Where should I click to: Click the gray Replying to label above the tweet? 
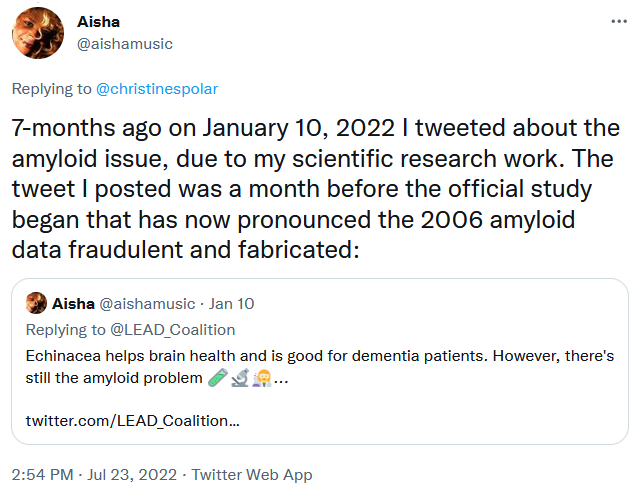tap(52, 89)
